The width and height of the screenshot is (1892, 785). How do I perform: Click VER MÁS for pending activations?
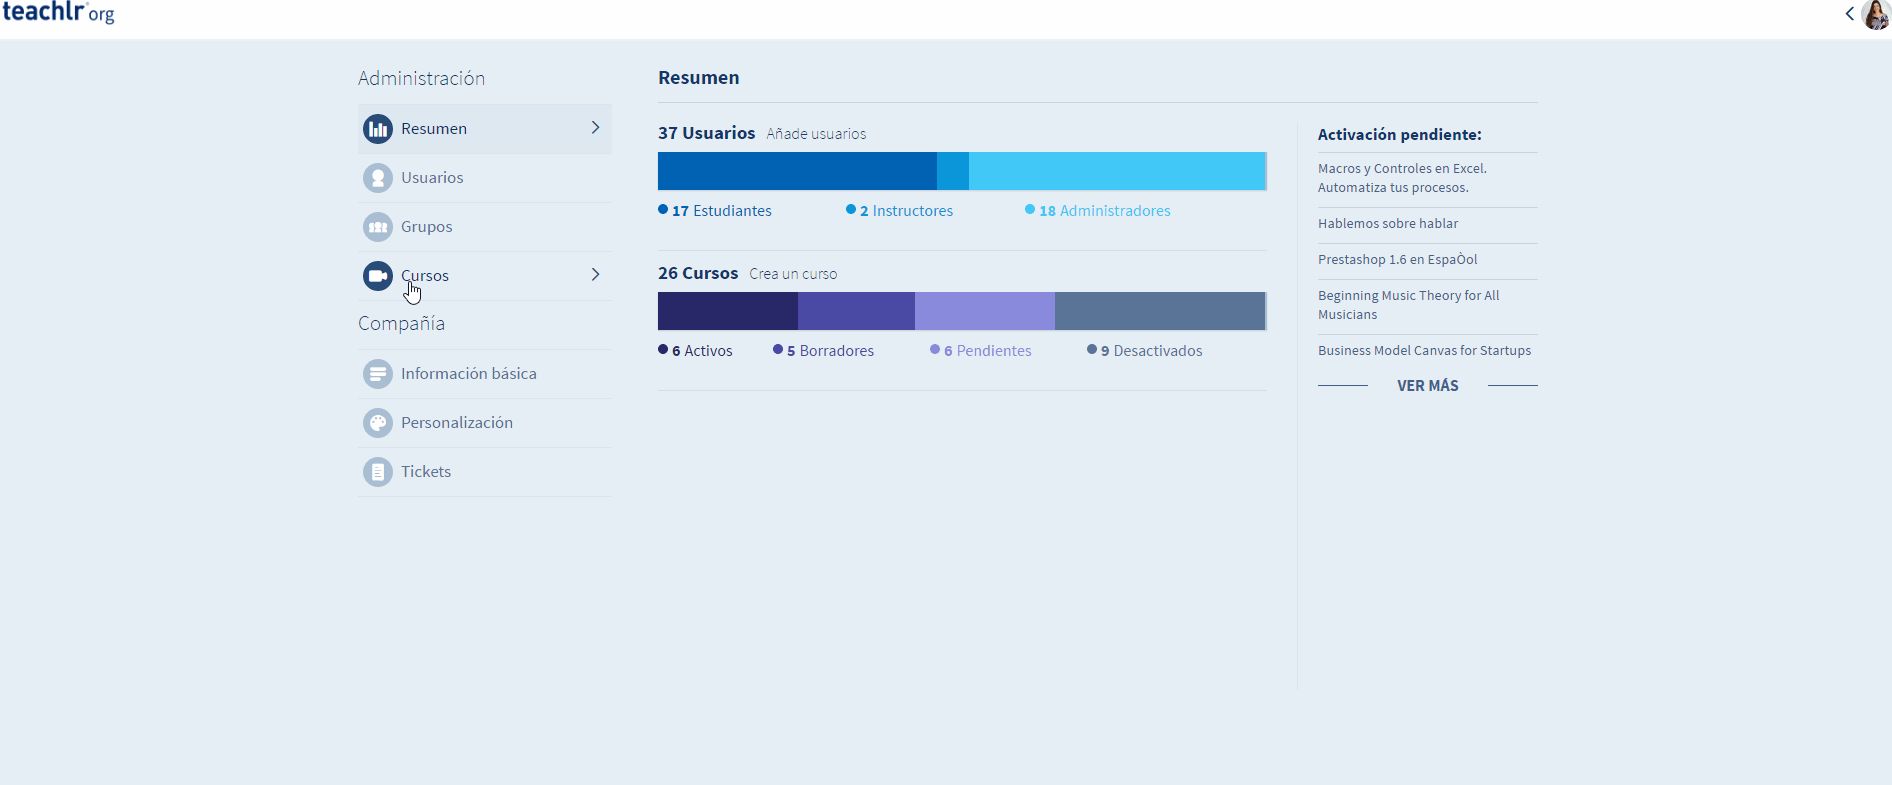[1427, 386]
